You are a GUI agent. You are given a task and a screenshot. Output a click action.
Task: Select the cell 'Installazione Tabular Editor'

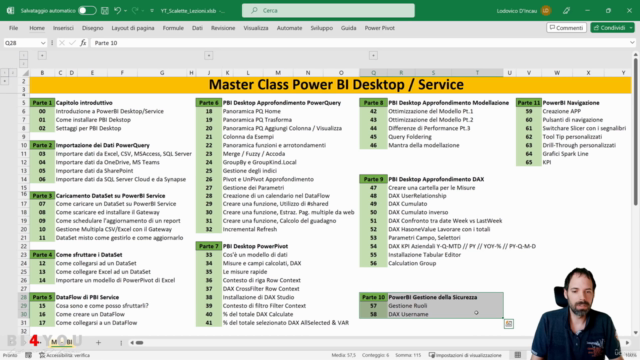tap(424, 255)
